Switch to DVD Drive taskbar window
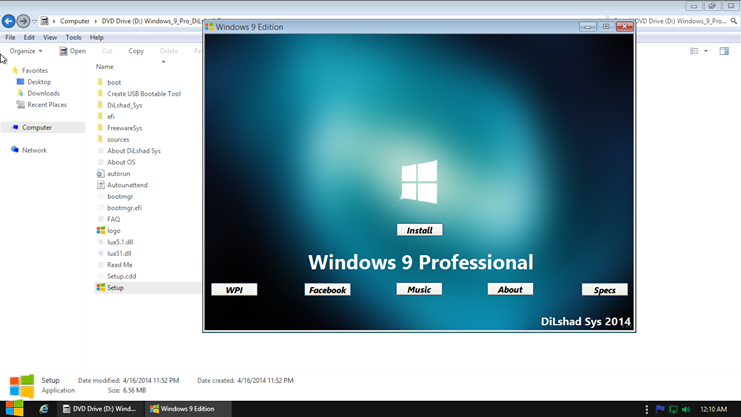The image size is (741, 417). 100,409
